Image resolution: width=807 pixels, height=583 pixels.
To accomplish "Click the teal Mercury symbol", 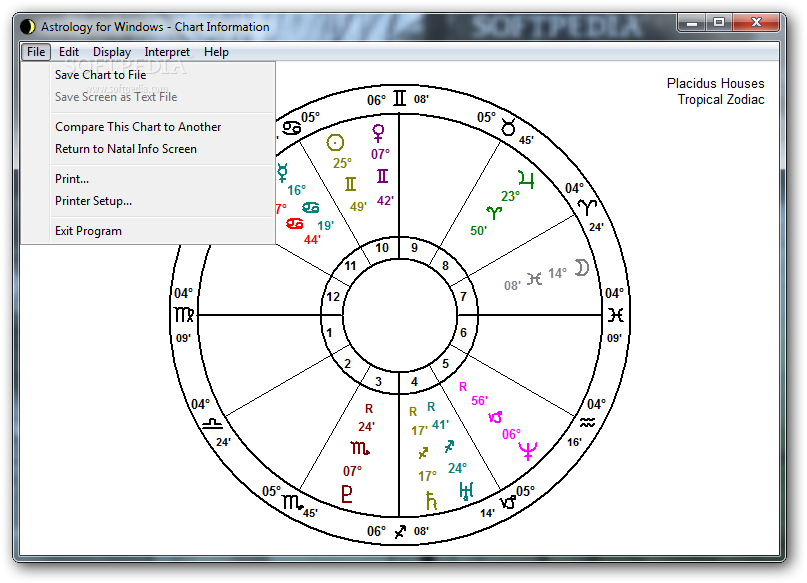I will 283,172.
